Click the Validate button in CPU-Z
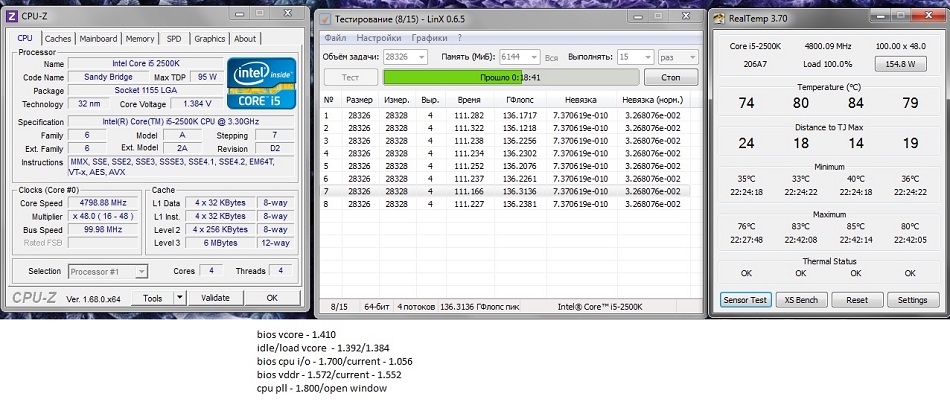Image resolution: width=950 pixels, height=402 pixels. tap(216, 298)
